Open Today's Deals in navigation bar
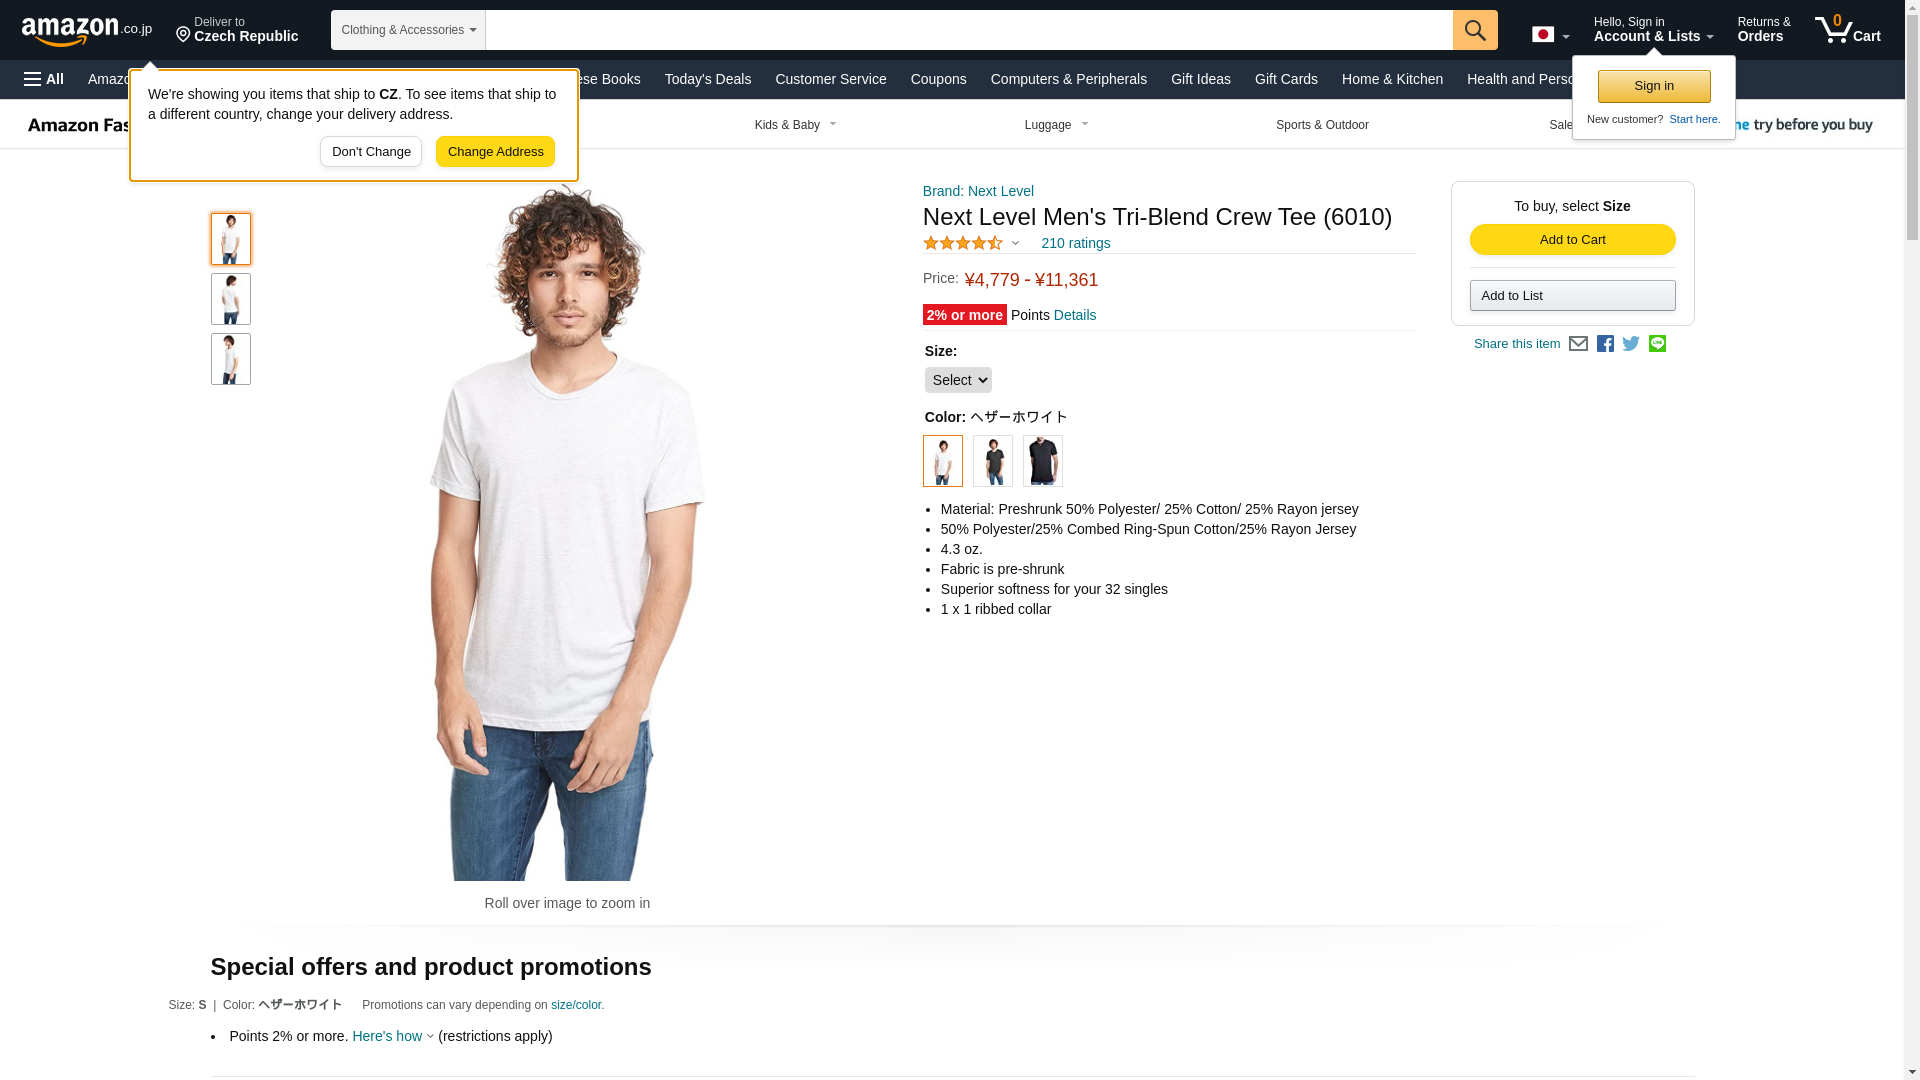This screenshot has height=1080, width=1920. point(707,79)
